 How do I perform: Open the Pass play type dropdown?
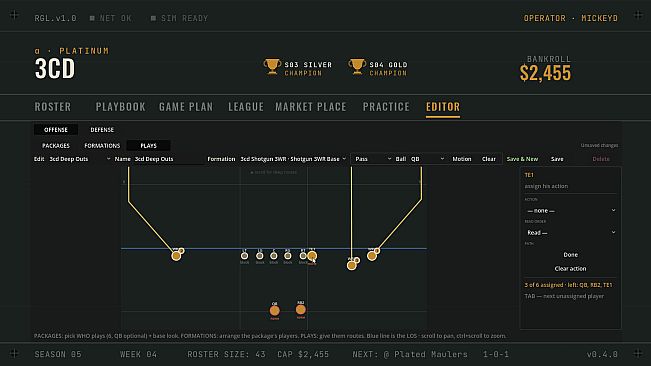coord(372,159)
